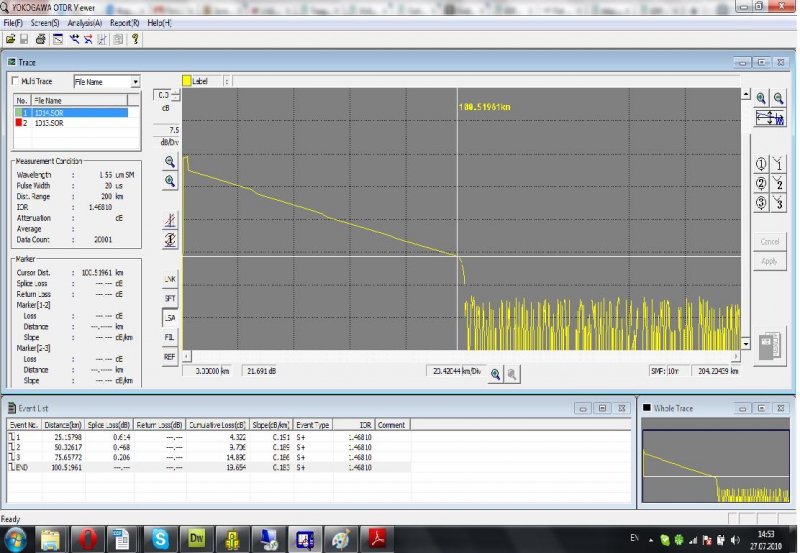Click the top-right right zoom magnifier

(779, 98)
